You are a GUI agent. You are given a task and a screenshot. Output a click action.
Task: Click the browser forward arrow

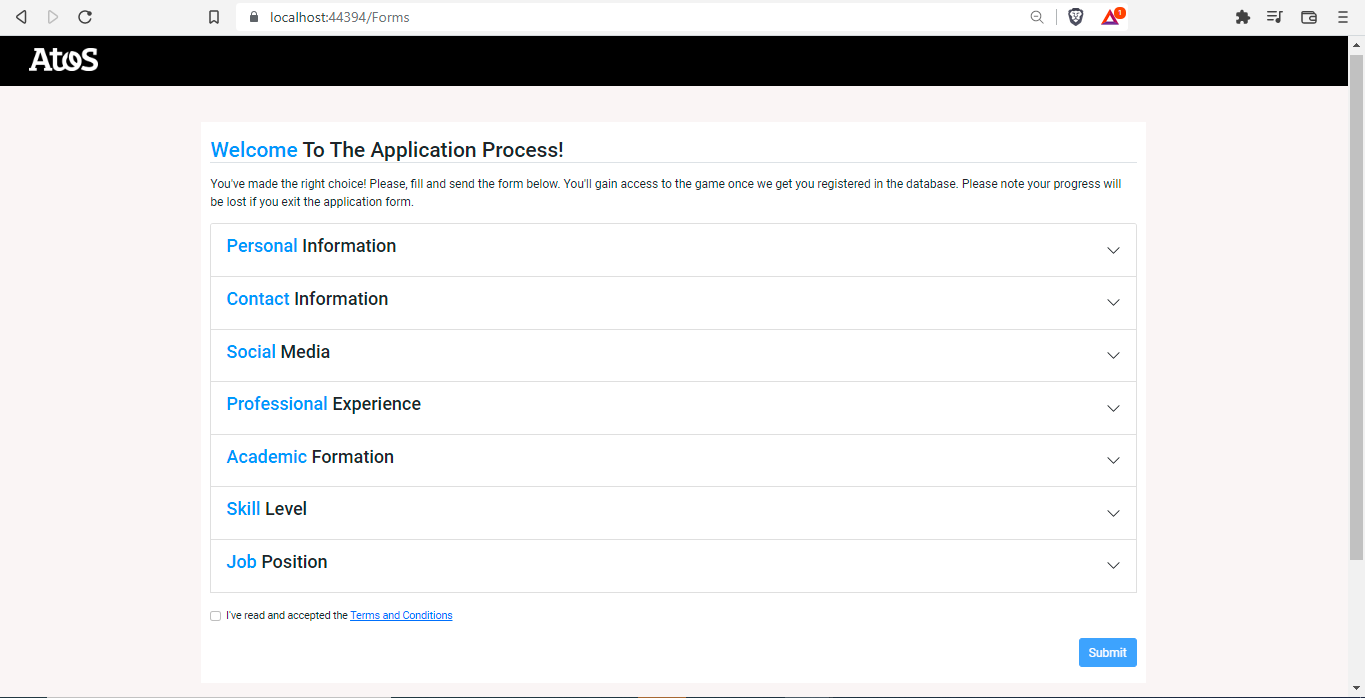point(53,17)
